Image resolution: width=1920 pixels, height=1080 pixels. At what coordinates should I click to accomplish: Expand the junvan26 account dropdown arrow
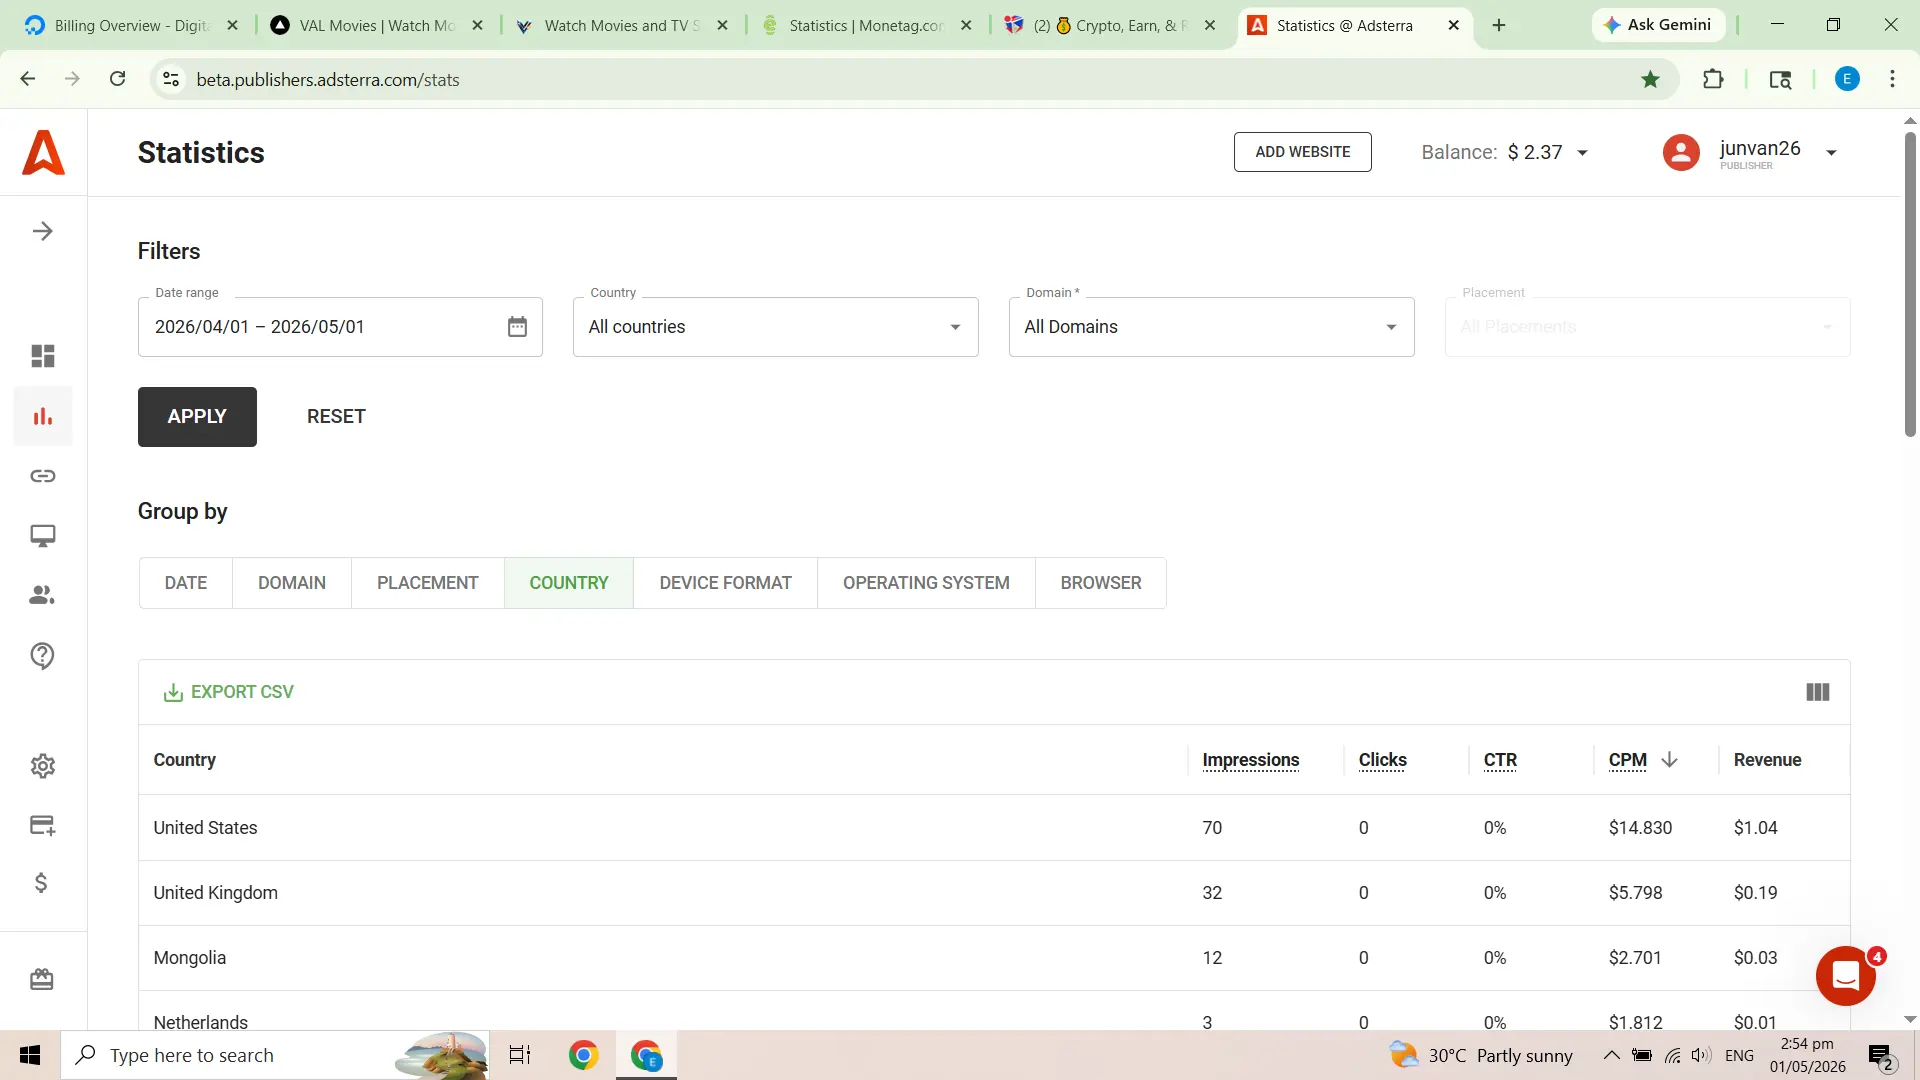click(x=1832, y=153)
